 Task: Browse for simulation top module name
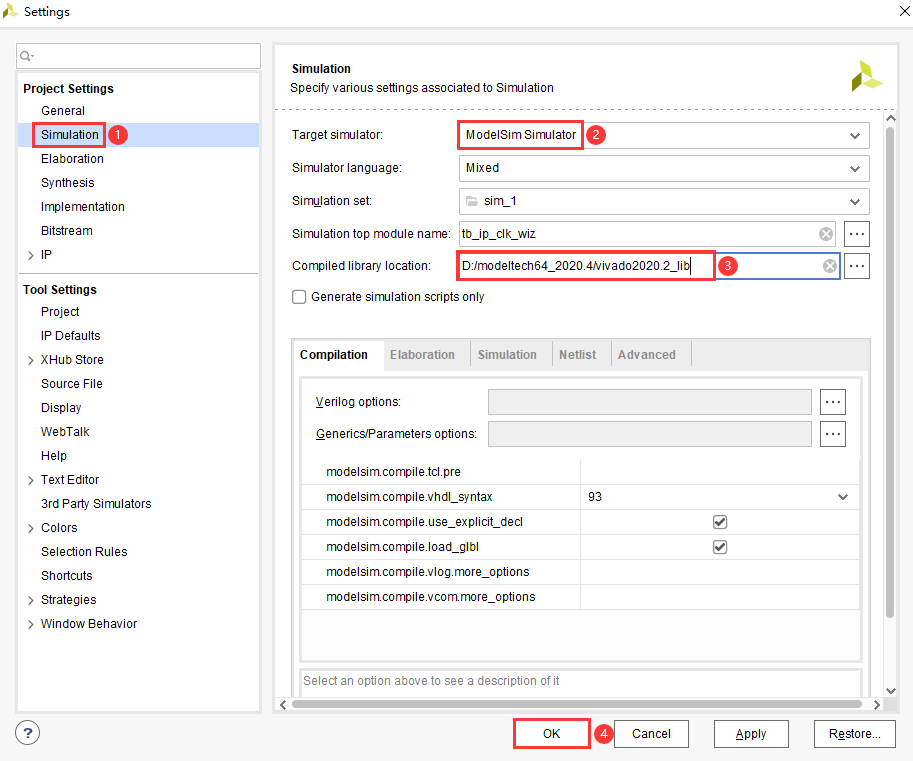pyautogui.click(x=857, y=234)
